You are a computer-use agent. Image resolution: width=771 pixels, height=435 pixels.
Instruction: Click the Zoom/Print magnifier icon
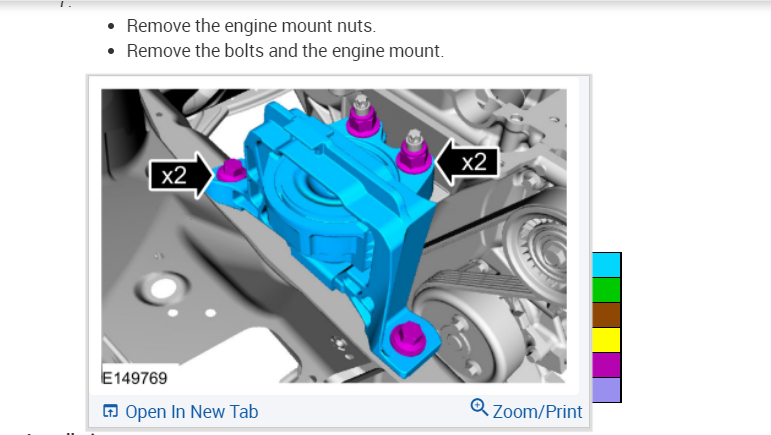(x=479, y=407)
